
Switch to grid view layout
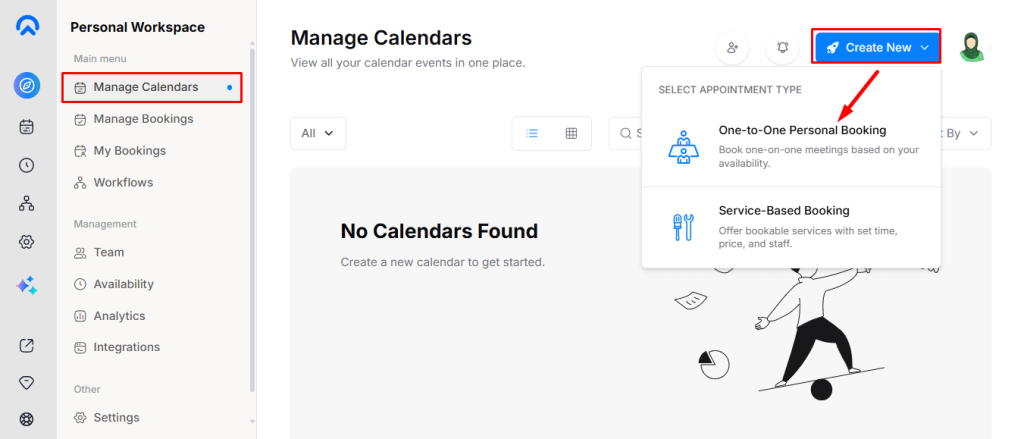click(x=571, y=133)
